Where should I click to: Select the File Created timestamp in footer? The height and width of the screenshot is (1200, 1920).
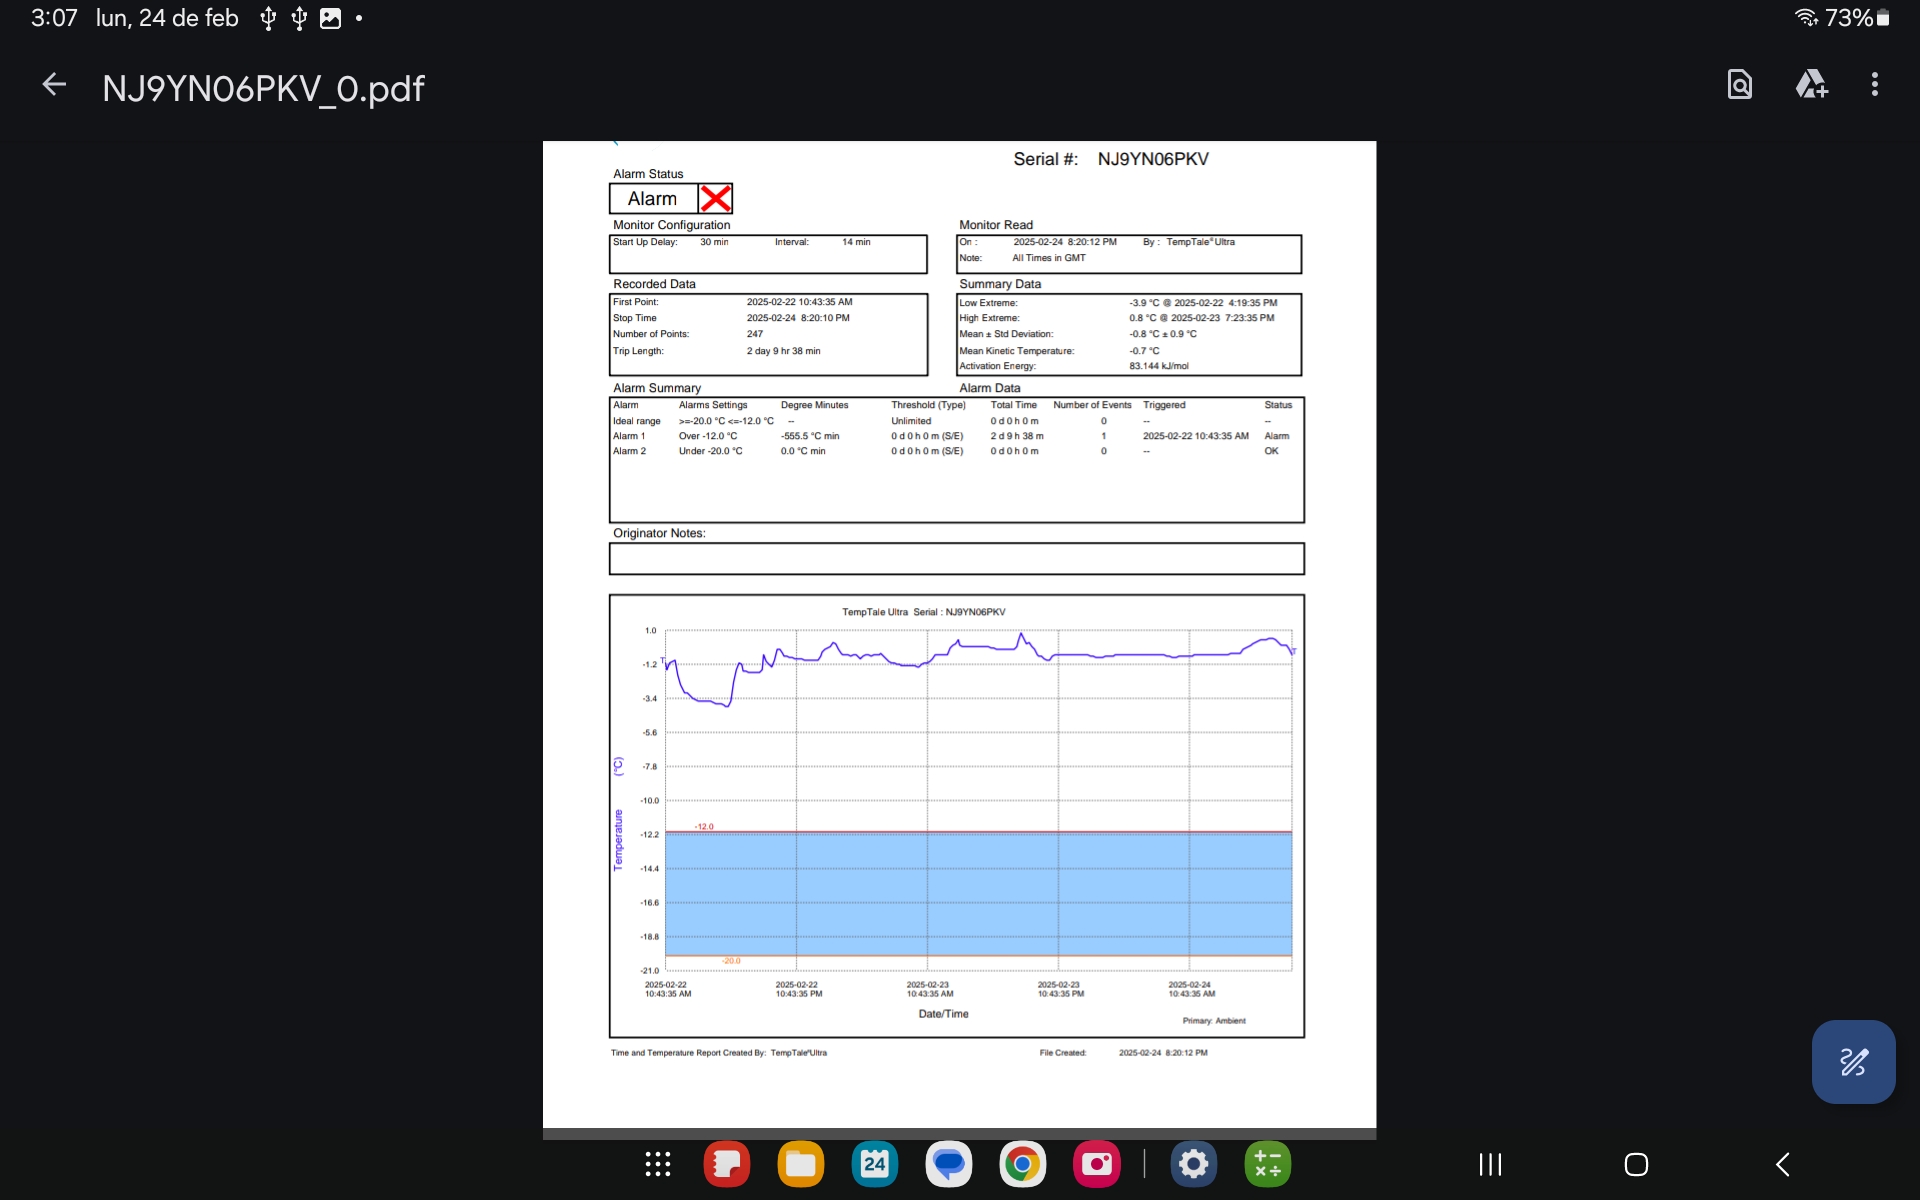coord(1163,1053)
